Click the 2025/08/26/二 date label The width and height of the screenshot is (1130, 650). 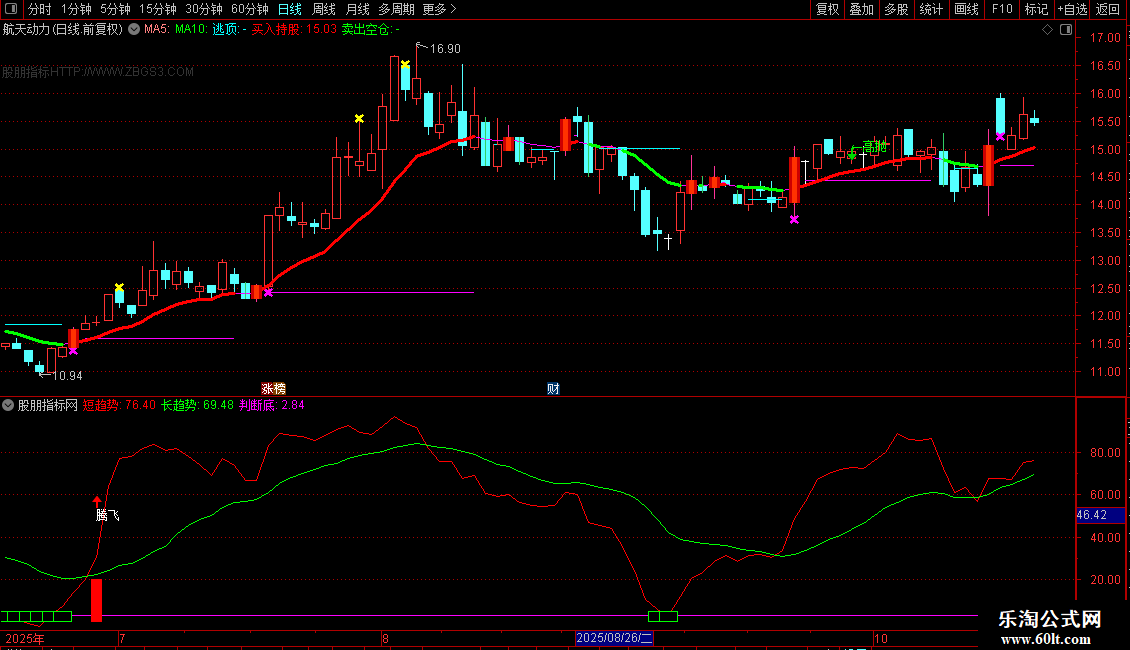coord(614,638)
